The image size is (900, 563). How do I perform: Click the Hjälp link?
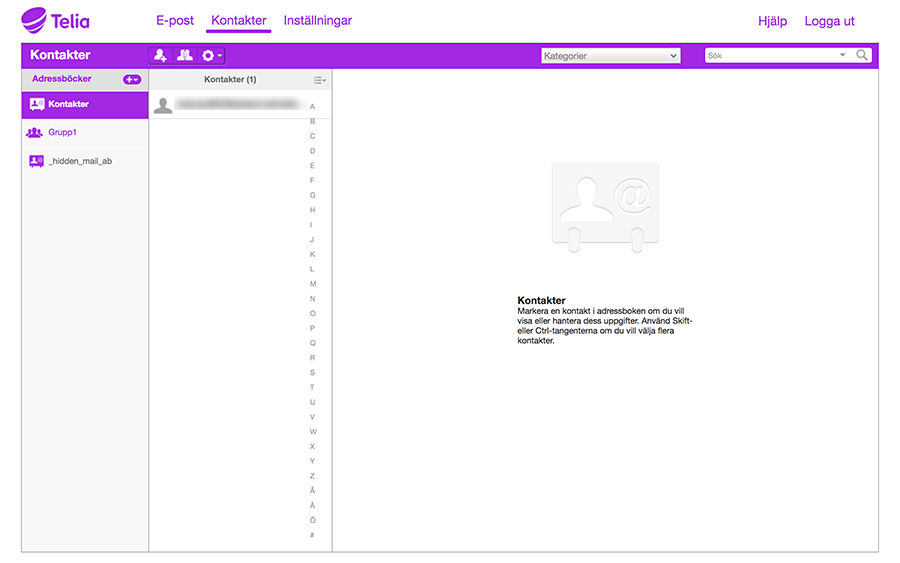[773, 21]
